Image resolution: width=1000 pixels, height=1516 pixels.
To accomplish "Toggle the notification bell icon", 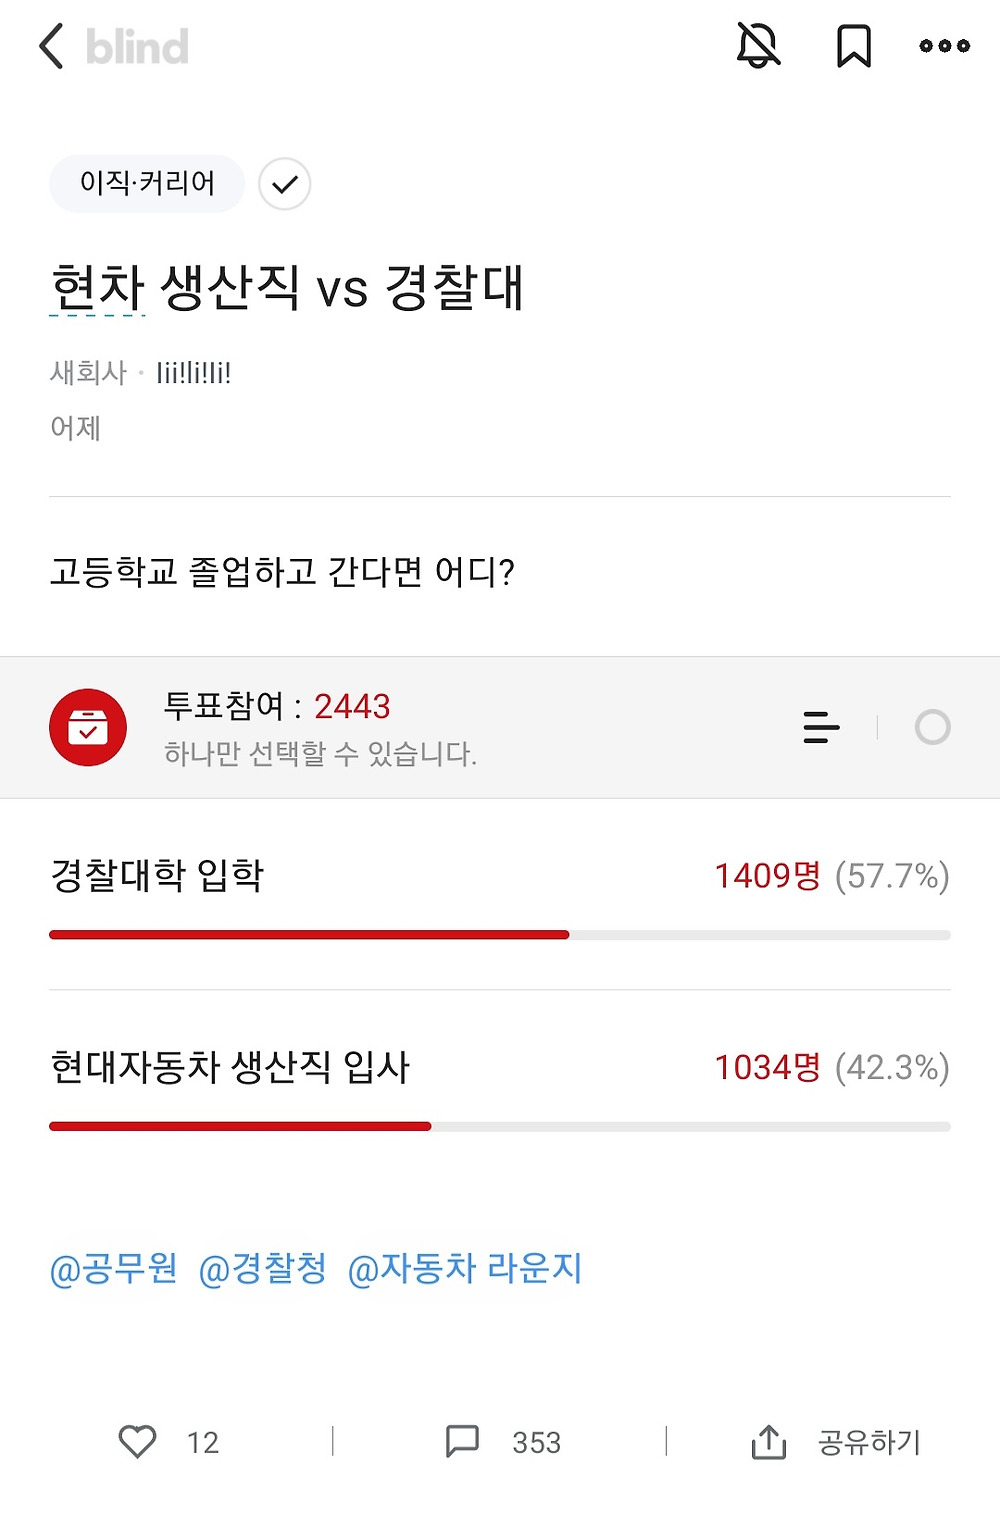I will click(x=758, y=46).
